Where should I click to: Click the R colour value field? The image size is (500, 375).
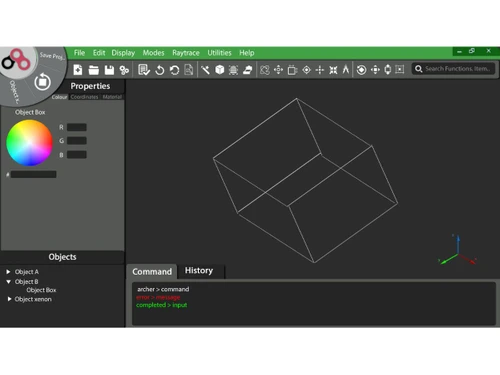77,127
